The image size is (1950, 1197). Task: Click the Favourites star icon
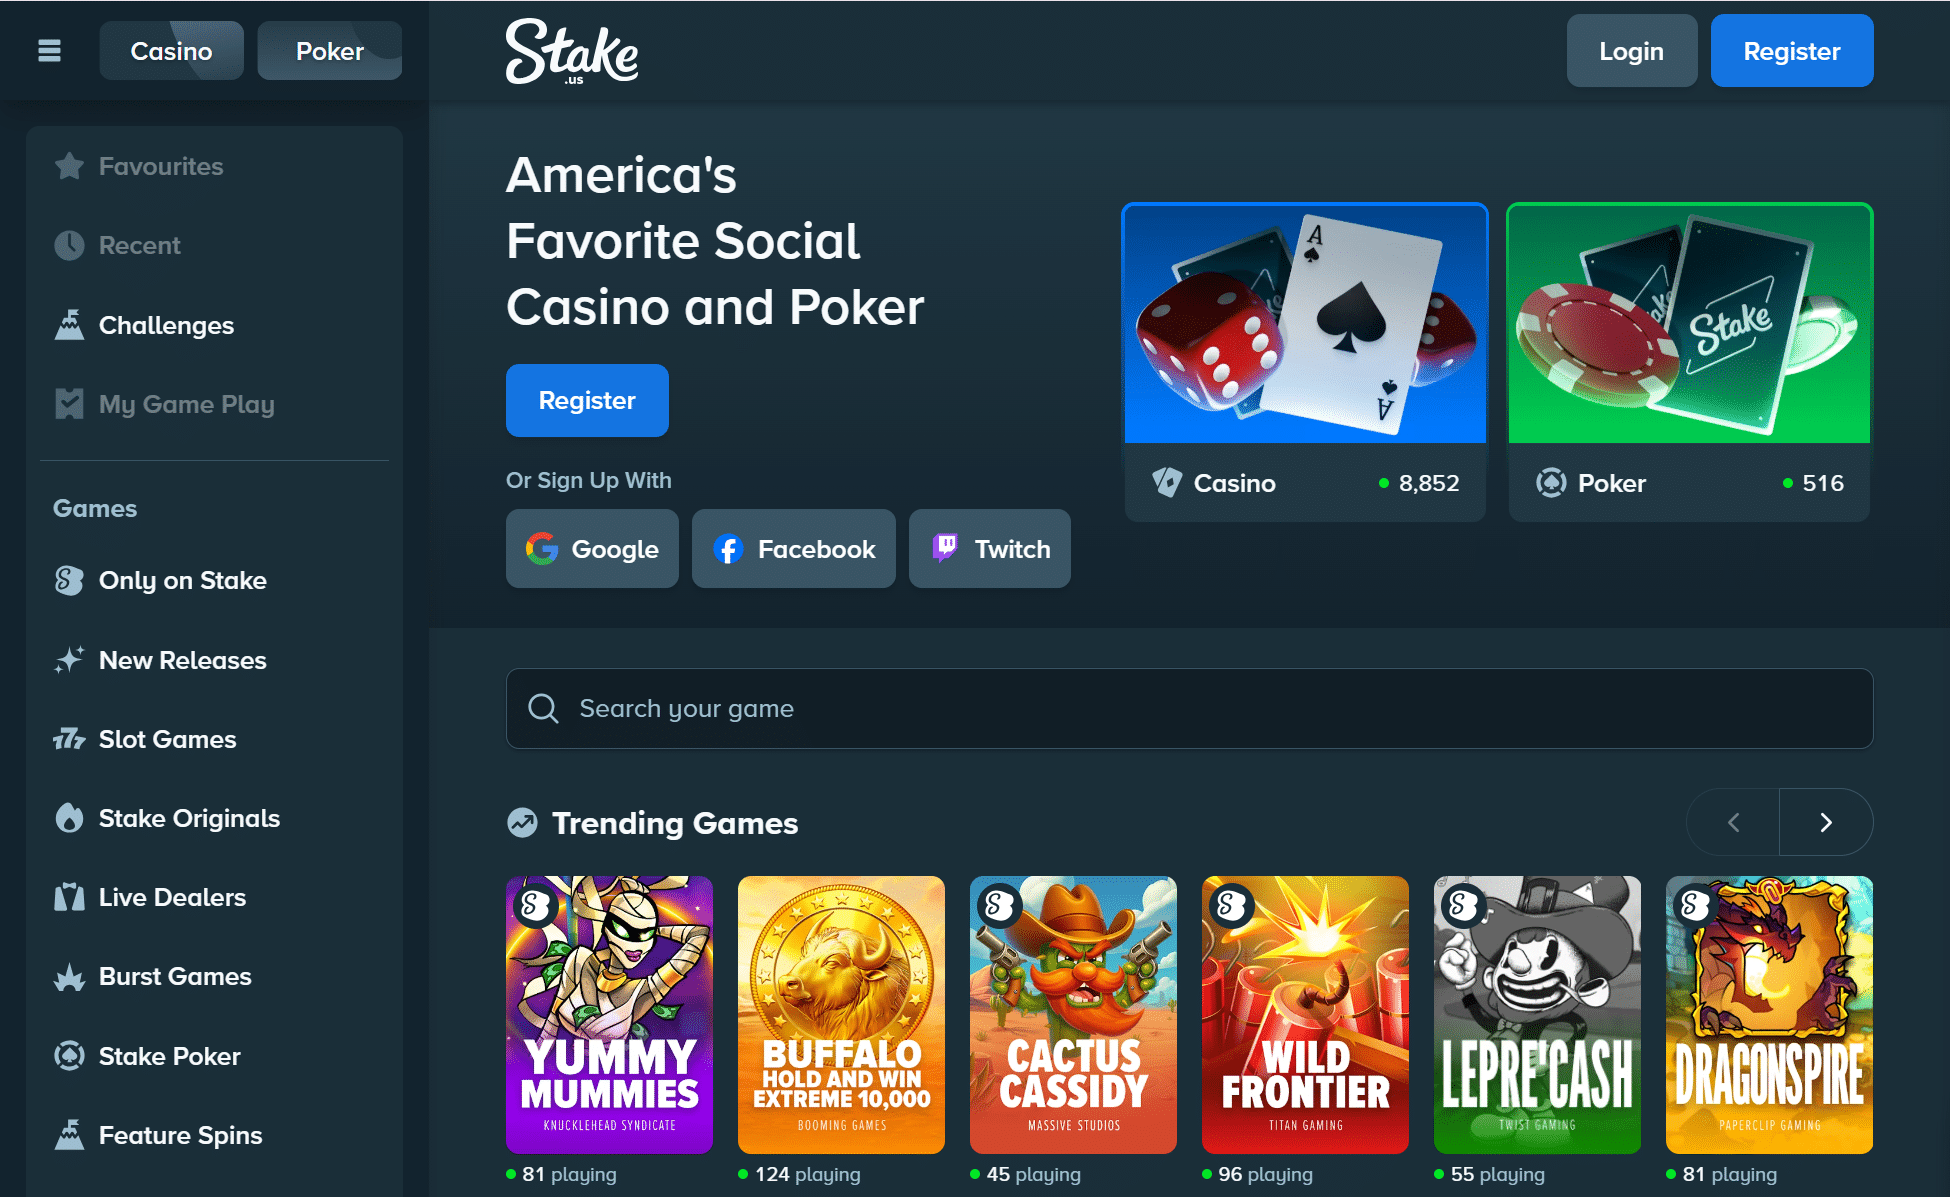point(69,166)
